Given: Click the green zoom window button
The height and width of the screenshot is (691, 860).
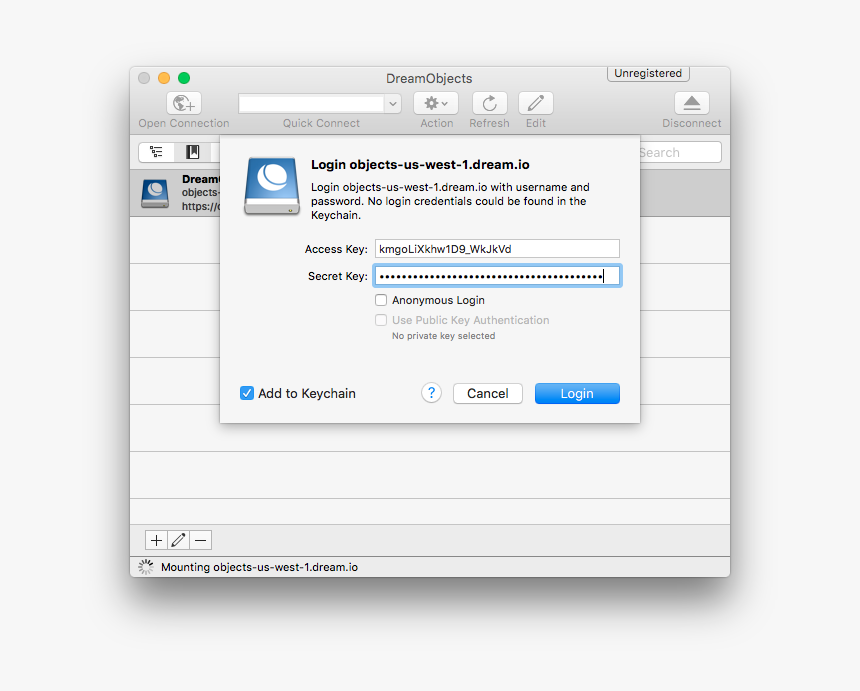Looking at the screenshot, I should tap(184, 78).
